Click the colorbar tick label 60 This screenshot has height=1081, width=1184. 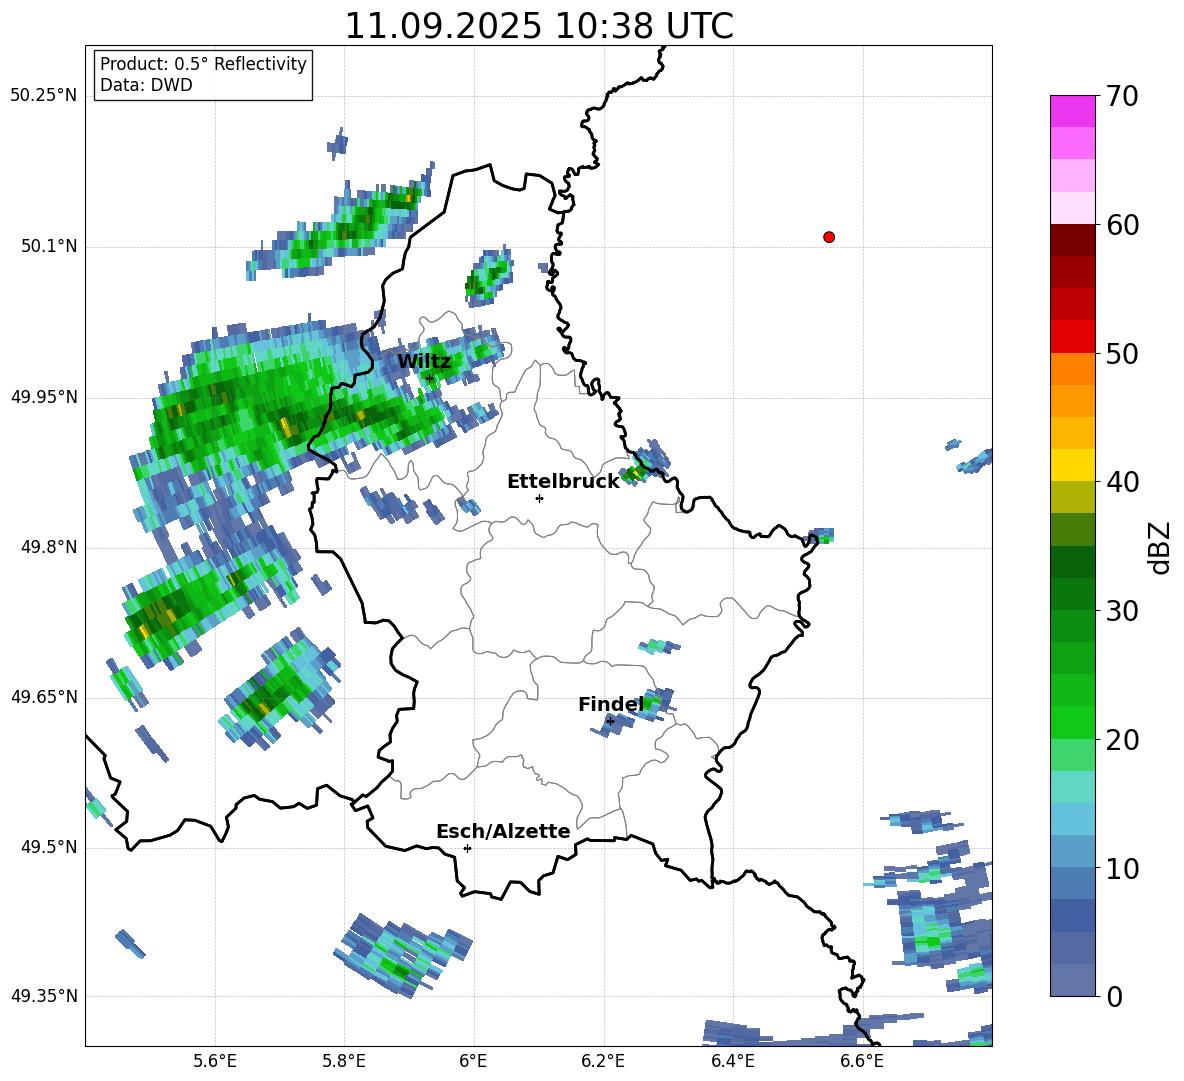tap(1121, 225)
